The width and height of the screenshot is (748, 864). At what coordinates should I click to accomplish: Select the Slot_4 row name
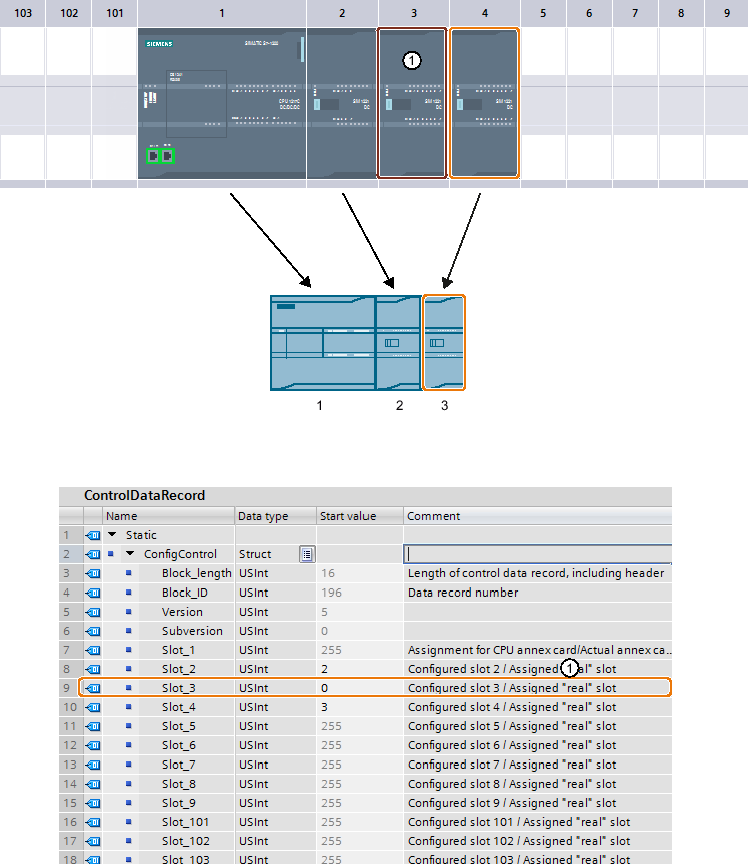click(179, 707)
